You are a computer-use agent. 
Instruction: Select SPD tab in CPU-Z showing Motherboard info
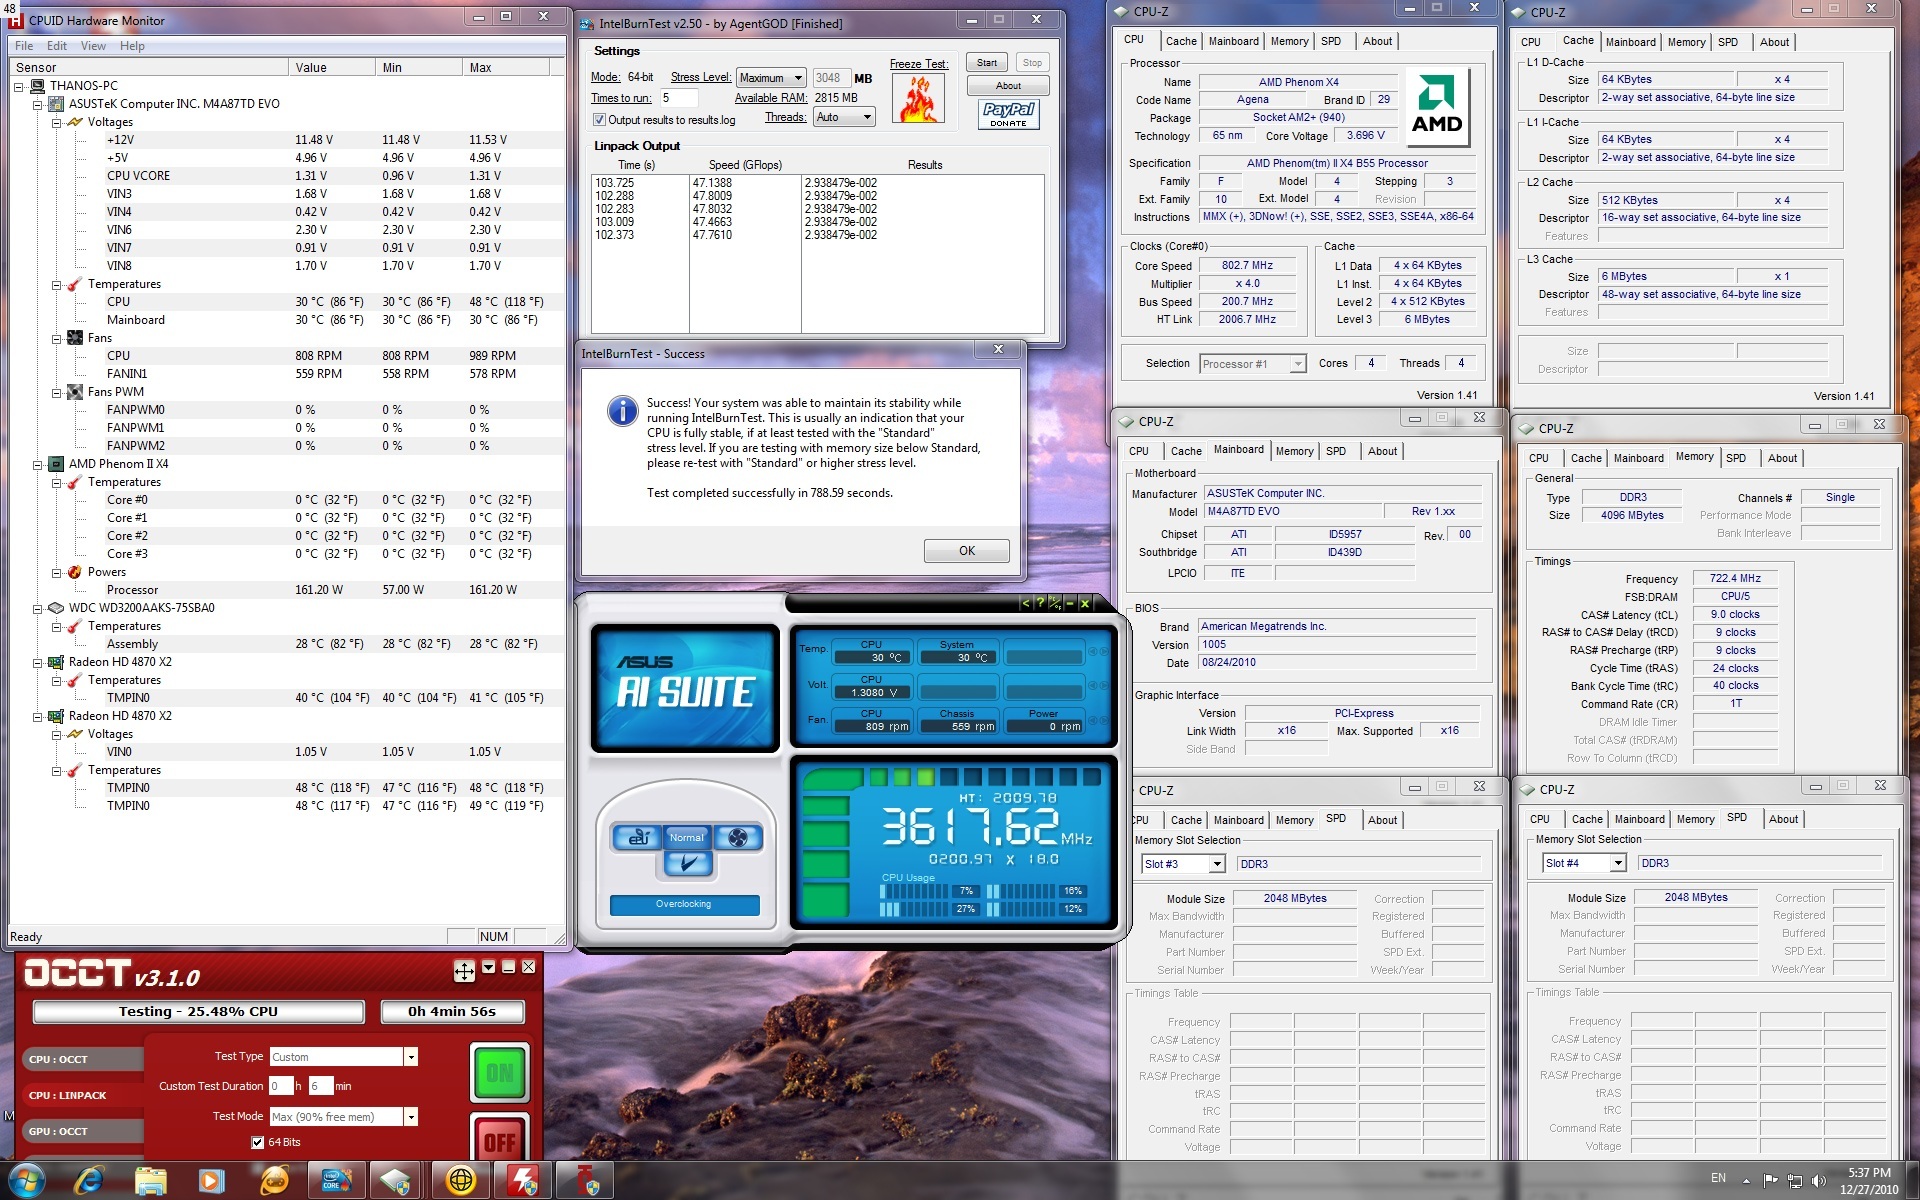pyautogui.click(x=1336, y=451)
